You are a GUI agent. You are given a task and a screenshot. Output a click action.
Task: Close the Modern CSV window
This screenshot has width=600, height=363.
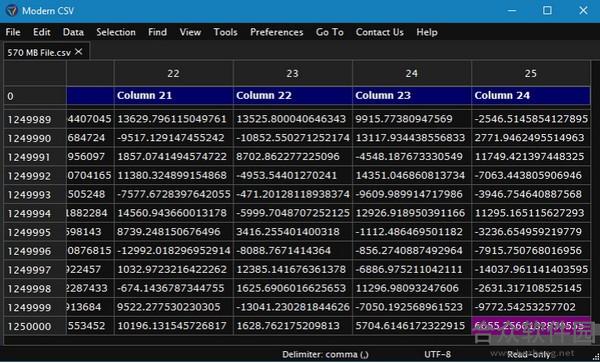click(583, 11)
